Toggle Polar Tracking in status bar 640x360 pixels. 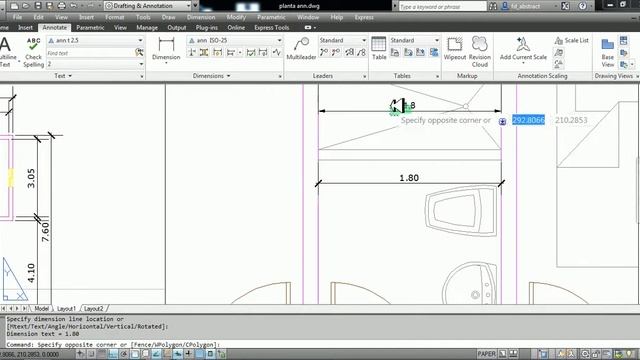pyautogui.click(x=124, y=354)
